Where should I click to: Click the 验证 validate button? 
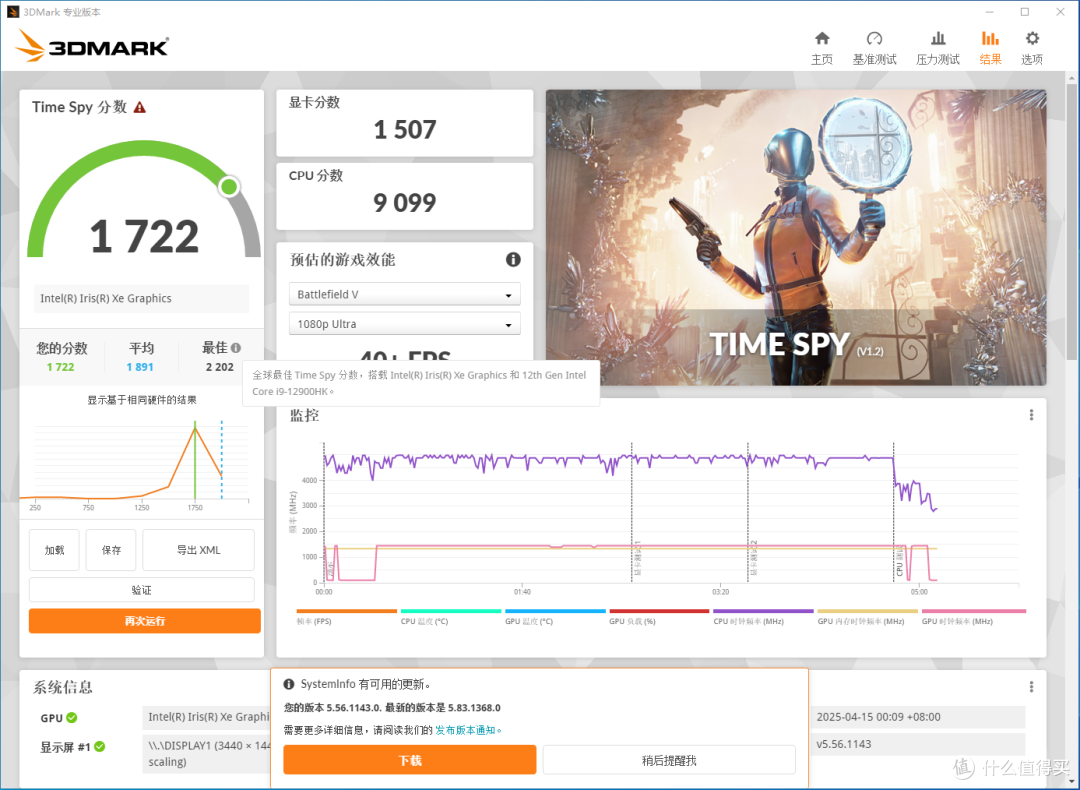pos(141,590)
